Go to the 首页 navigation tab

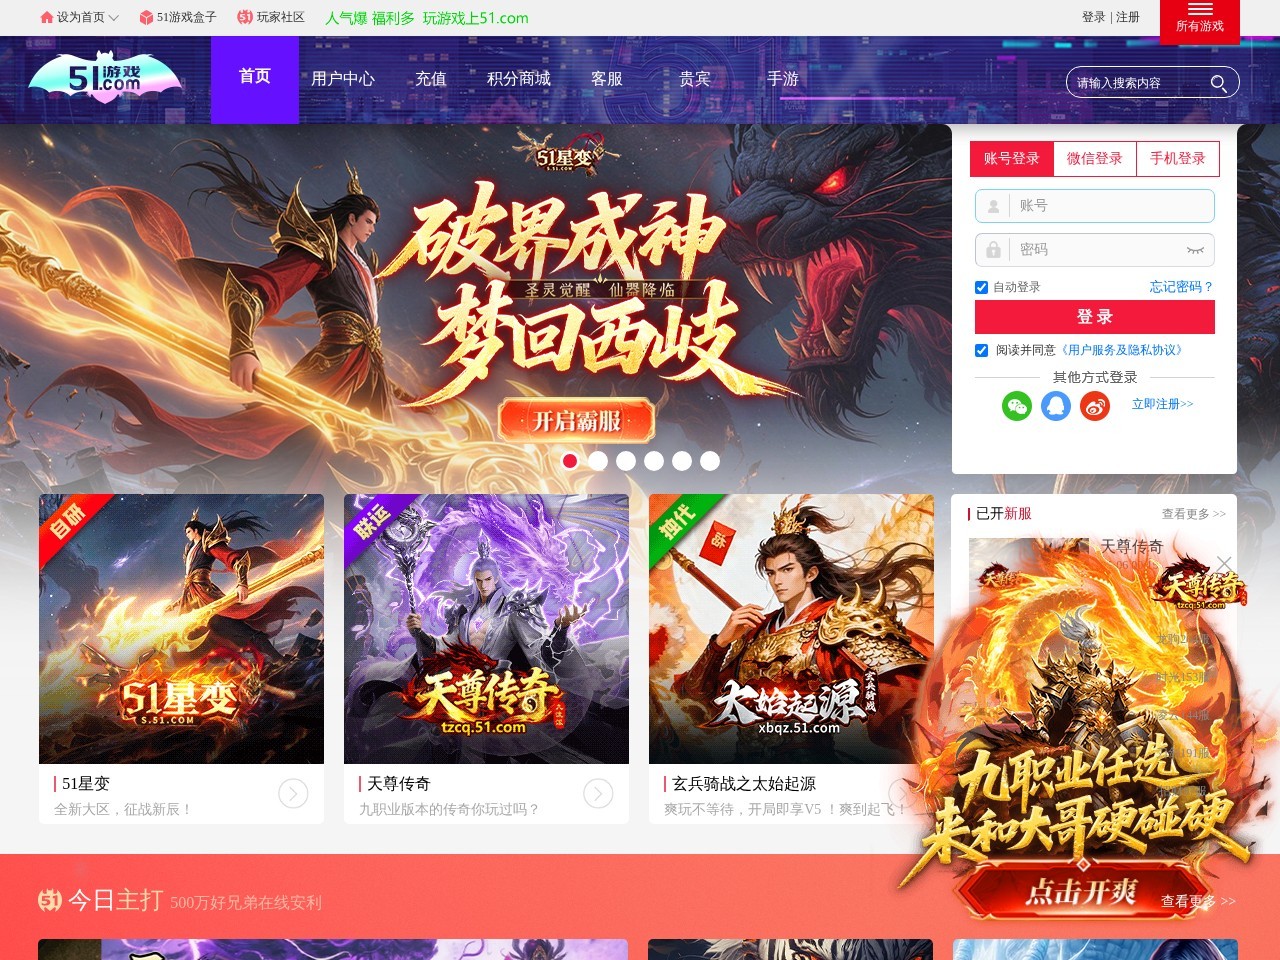click(x=255, y=79)
